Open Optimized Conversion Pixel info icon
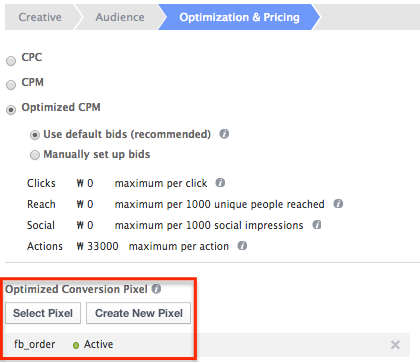The image size is (420, 362). click(156, 289)
